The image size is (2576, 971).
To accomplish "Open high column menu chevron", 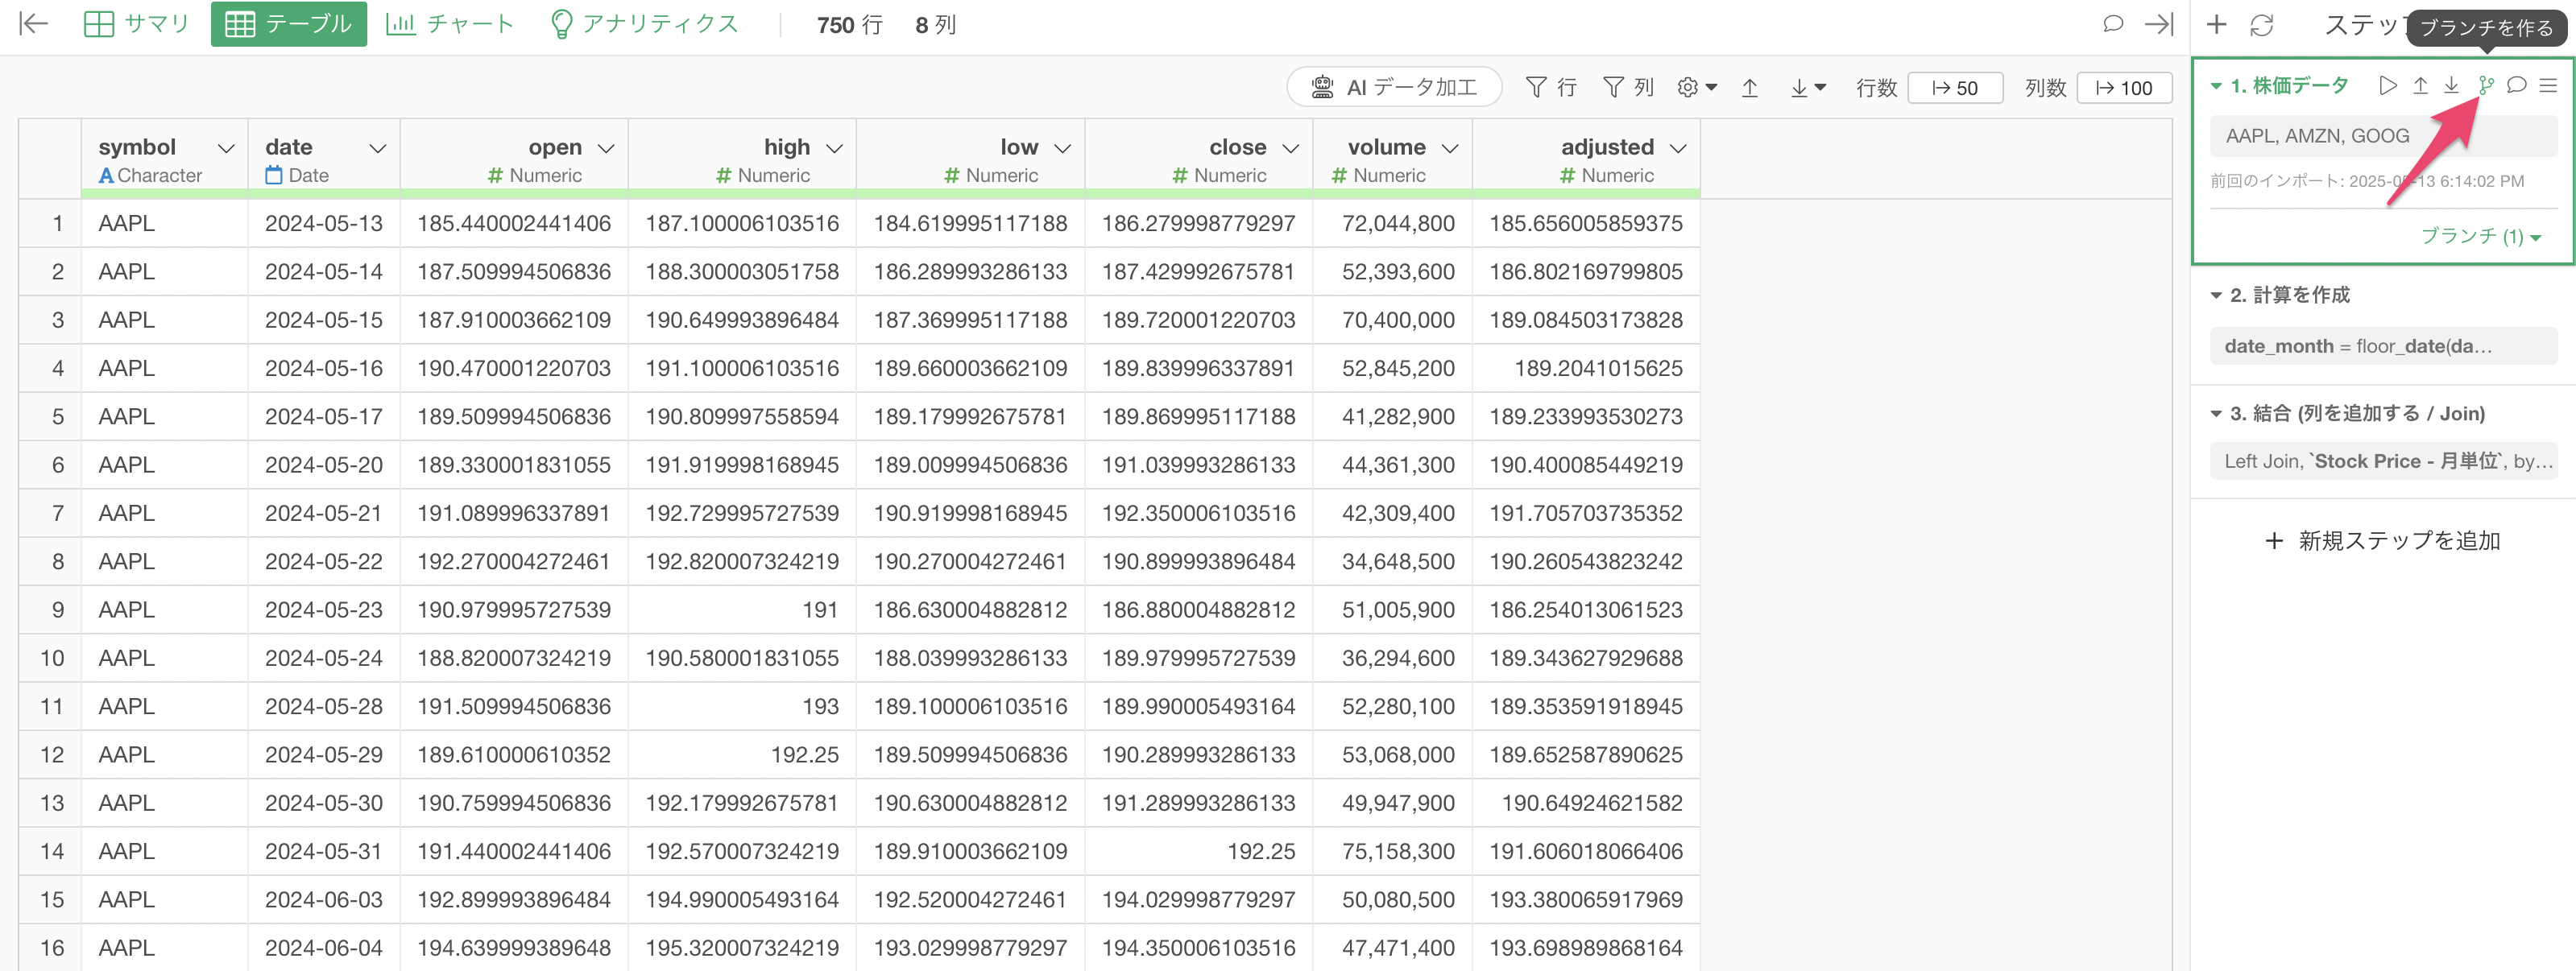I will [x=834, y=148].
